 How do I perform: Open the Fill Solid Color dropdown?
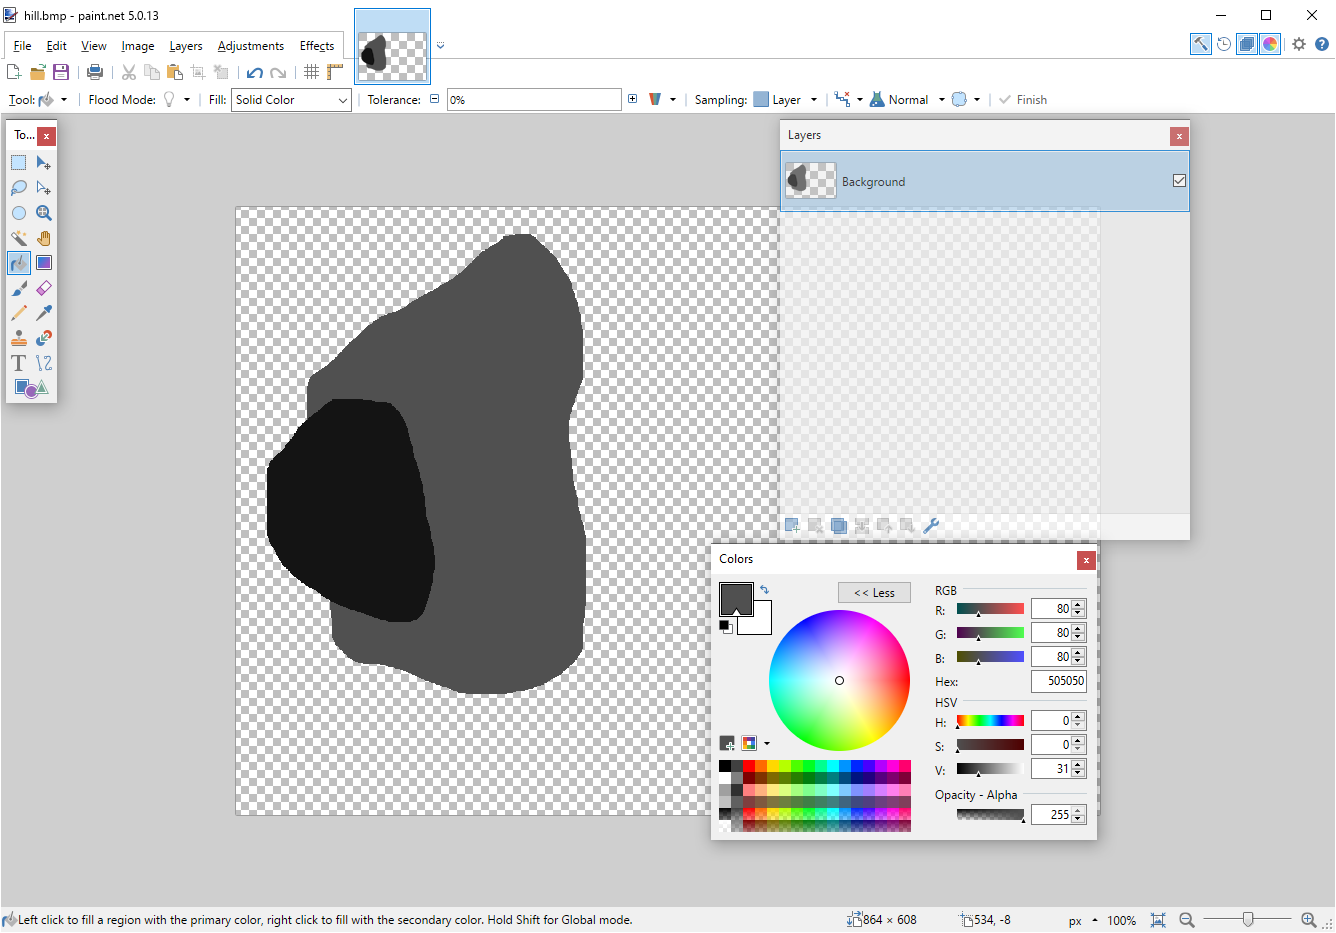coord(291,100)
